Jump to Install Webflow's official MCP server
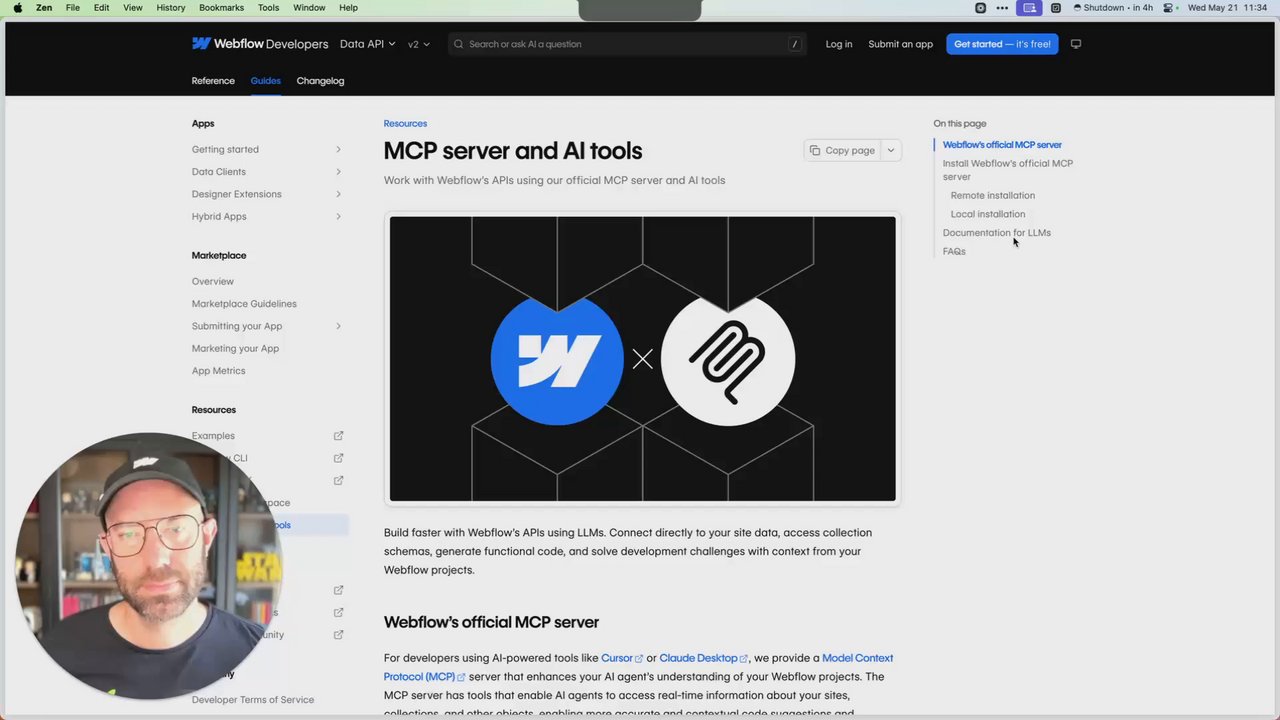Viewport: 1280px width, 720px height. click(1008, 170)
